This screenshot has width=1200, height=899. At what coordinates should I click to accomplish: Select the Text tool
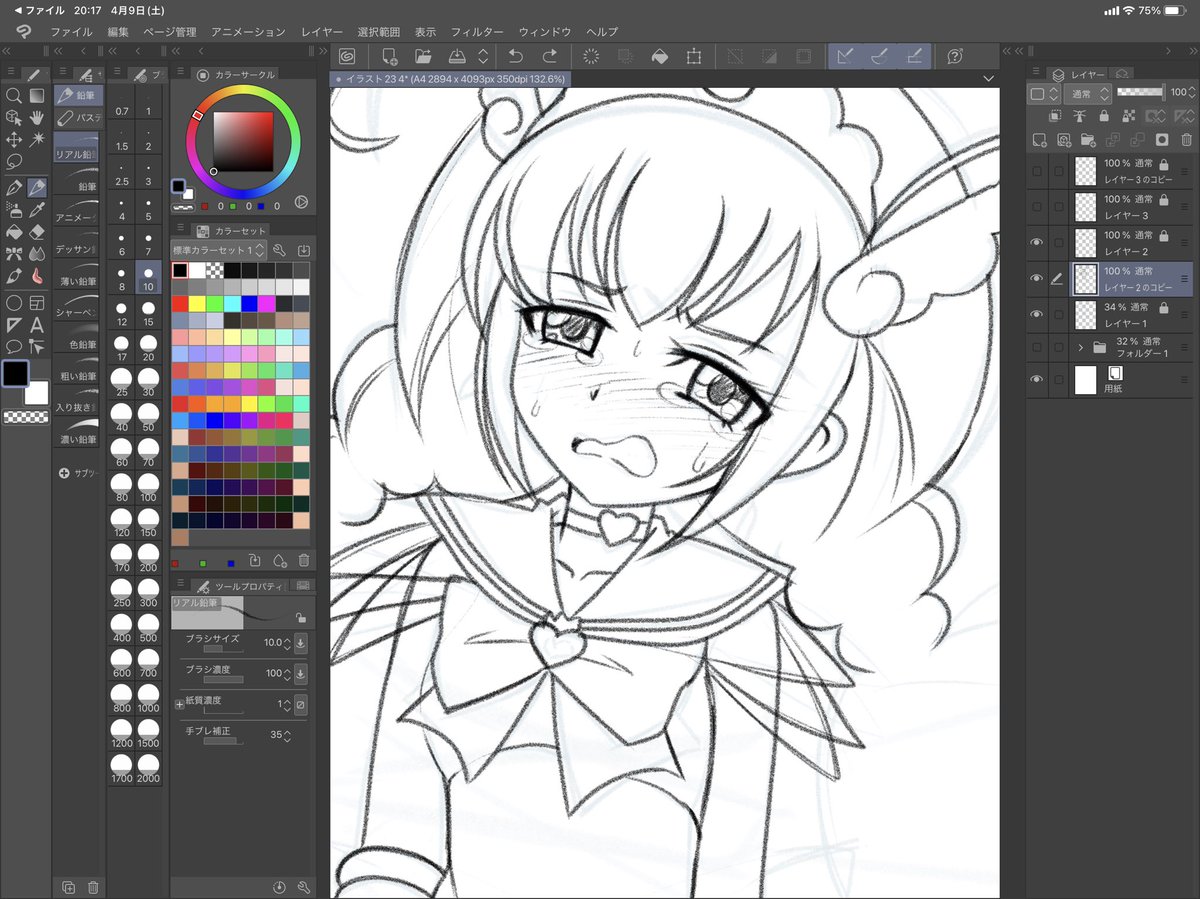click(x=37, y=325)
